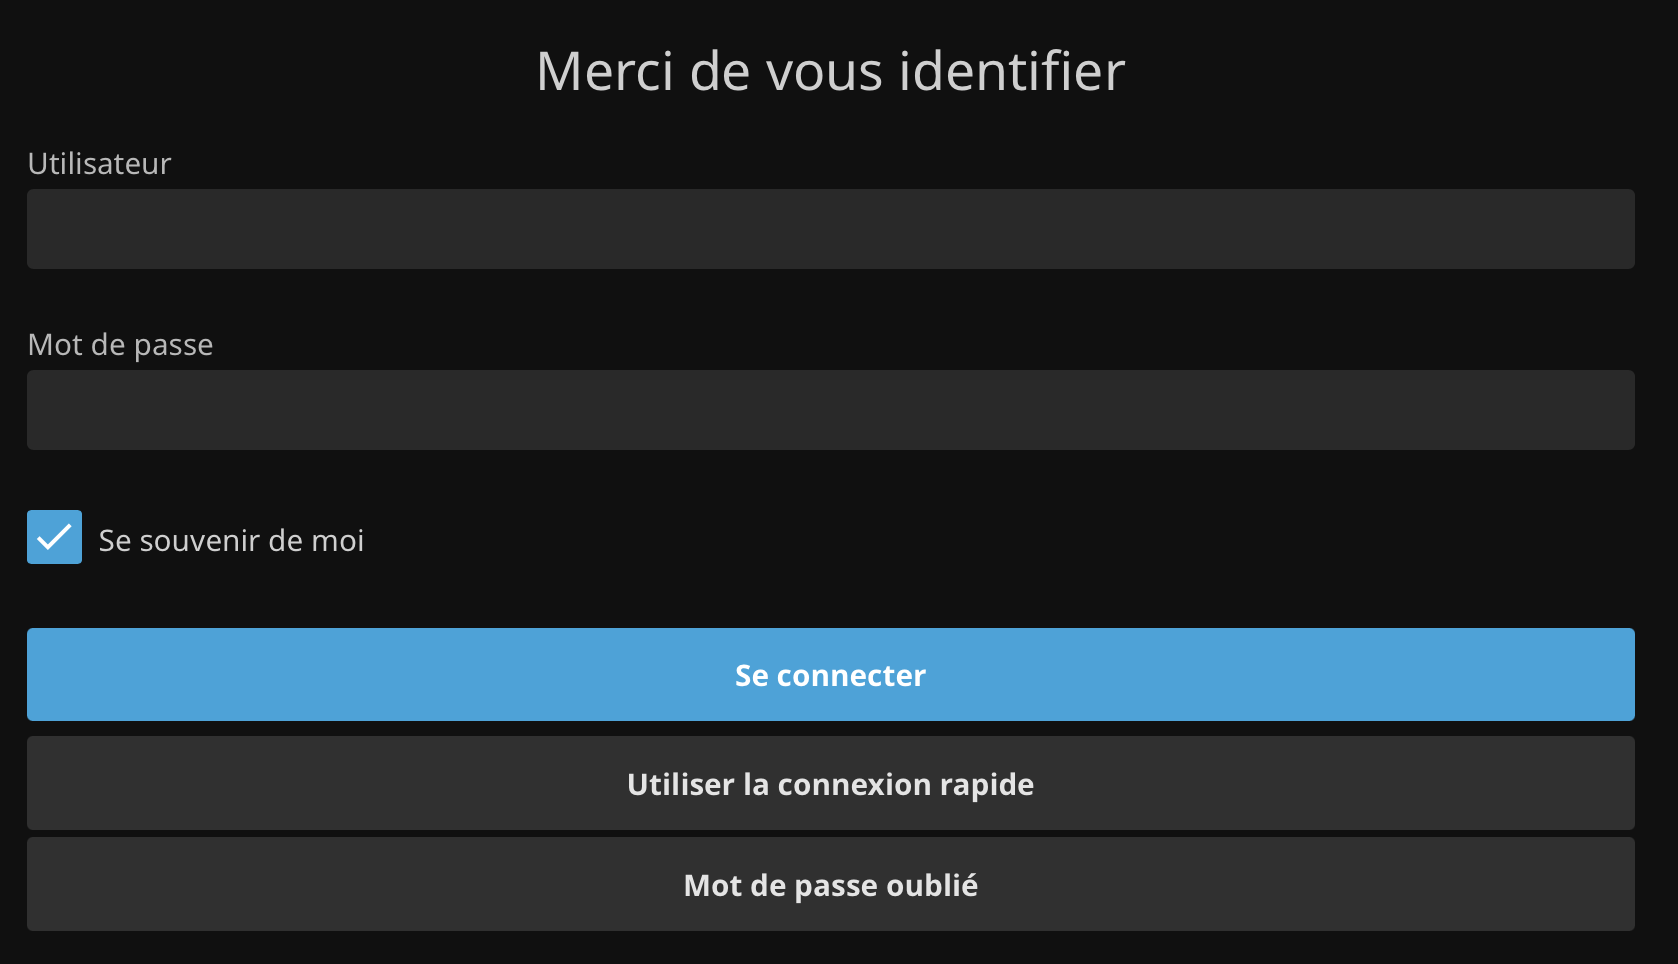Viewport: 1678px width, 964px height.
Task: Click the "Merci de vous identifier" heading
Action: [x=830, y=72]
